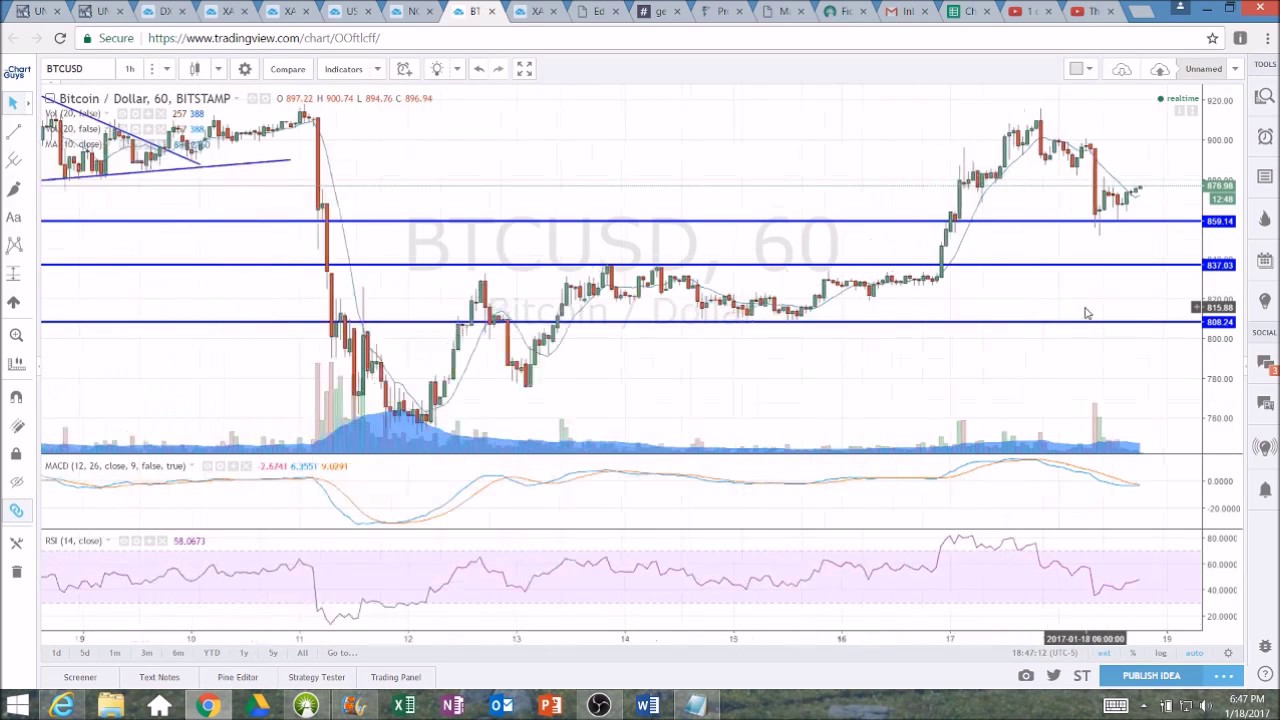Select the cursor arrow tool
Image resolution: width=1280 pixels, height=720 pixels.
coord(14,103)
